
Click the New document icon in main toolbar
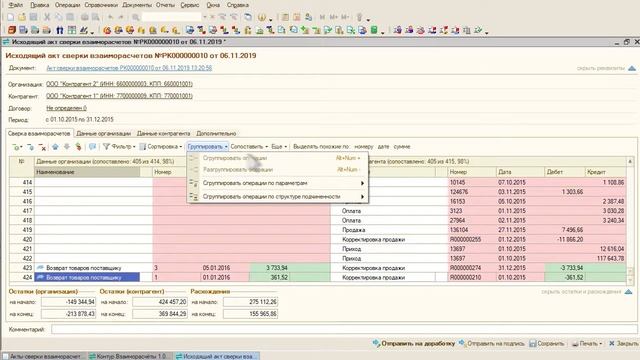point(11,17)
